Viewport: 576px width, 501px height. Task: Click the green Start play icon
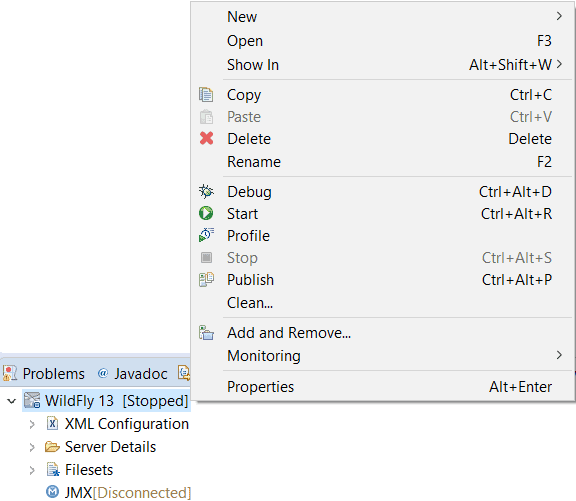(206, 213)
